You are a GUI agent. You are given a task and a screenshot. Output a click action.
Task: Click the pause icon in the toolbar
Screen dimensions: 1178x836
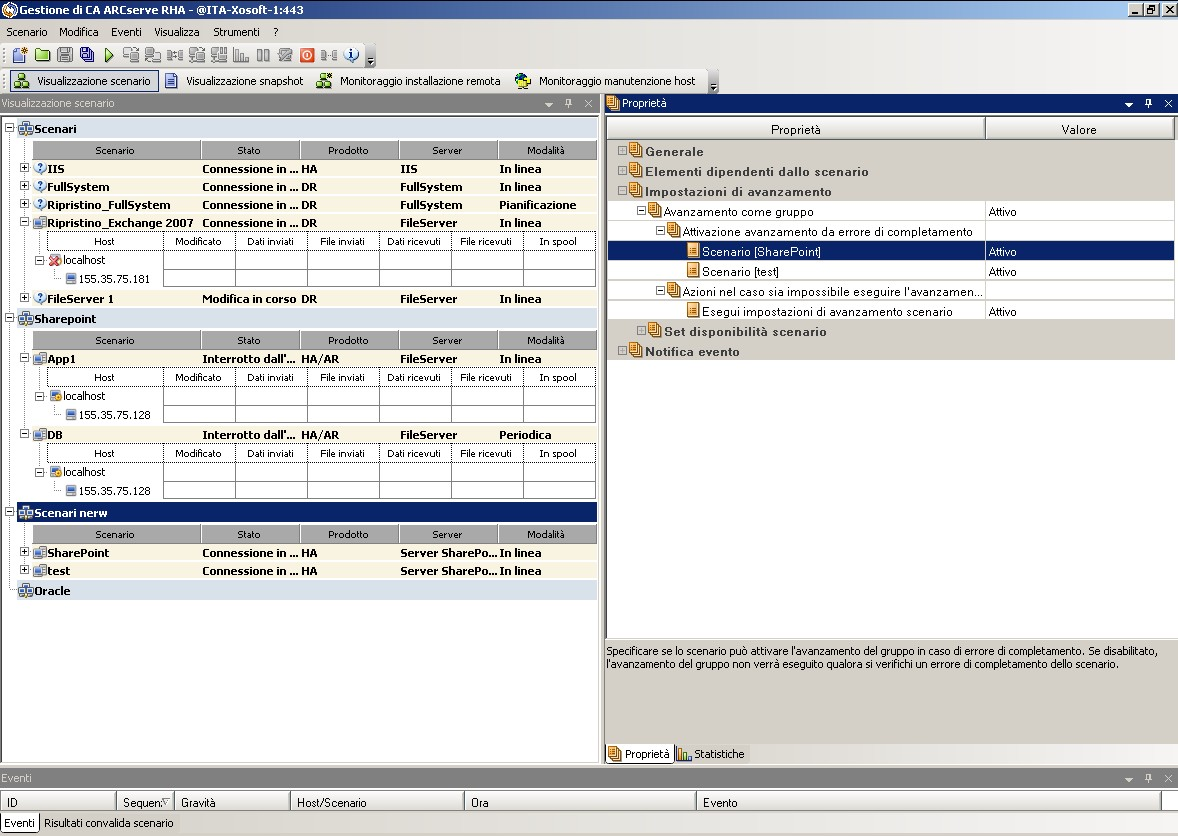click(x=263, y=55)
